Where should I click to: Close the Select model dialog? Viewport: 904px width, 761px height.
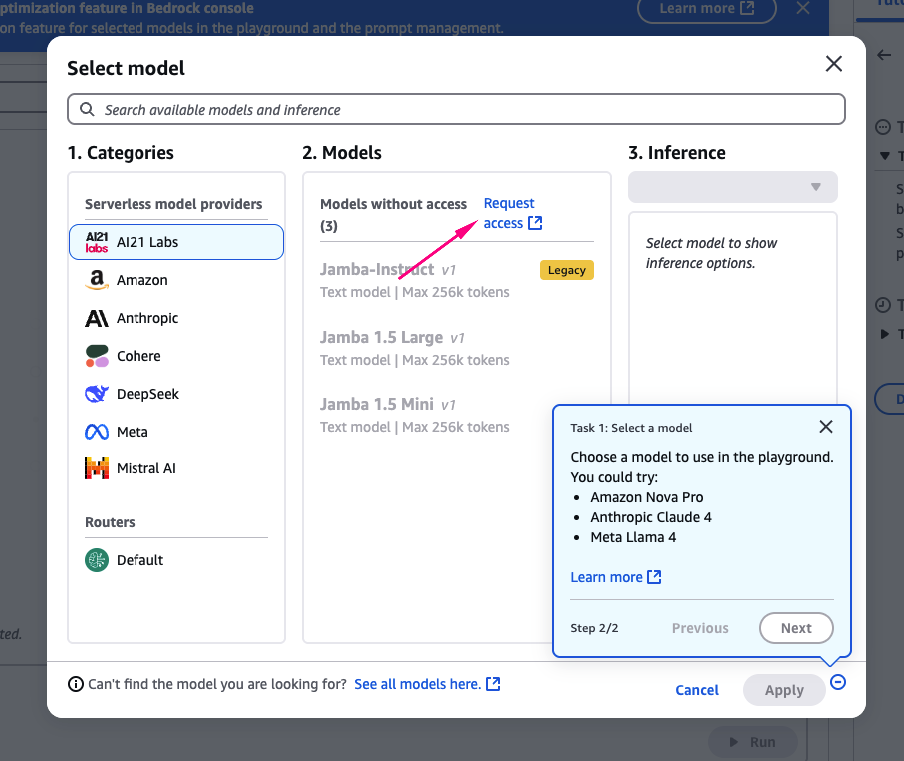pyautogui.click(x=833, y=64)
